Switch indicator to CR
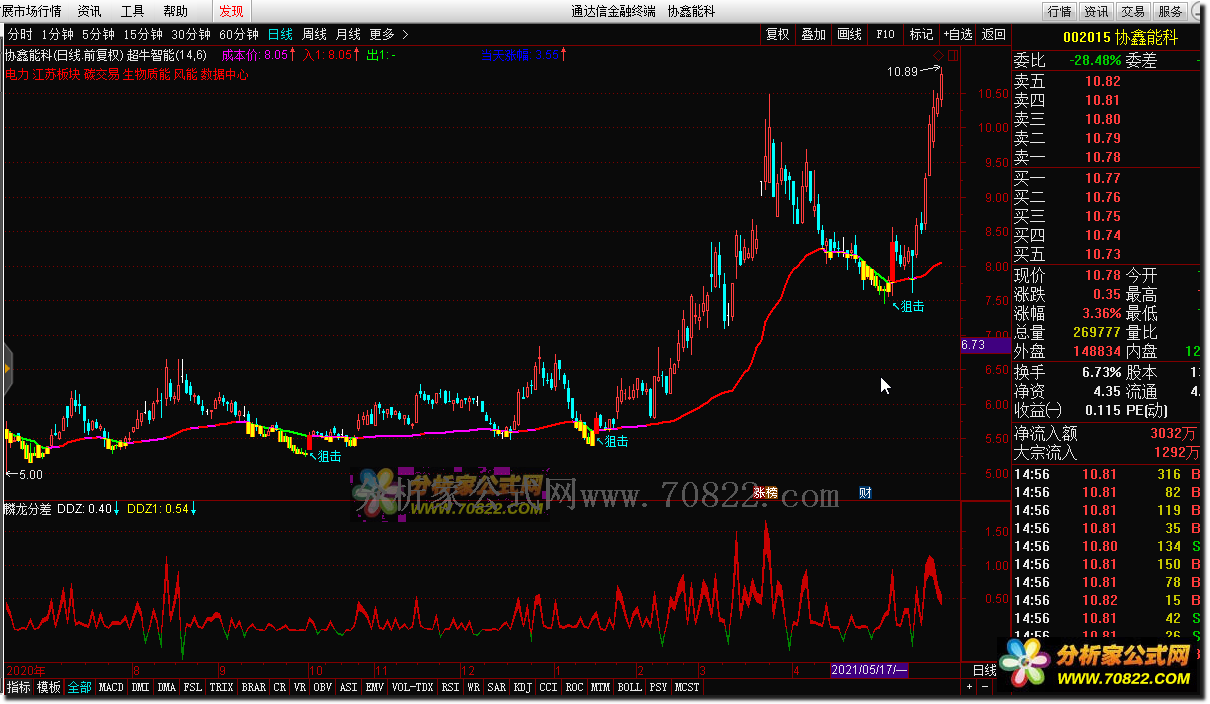 click(280, 688)
